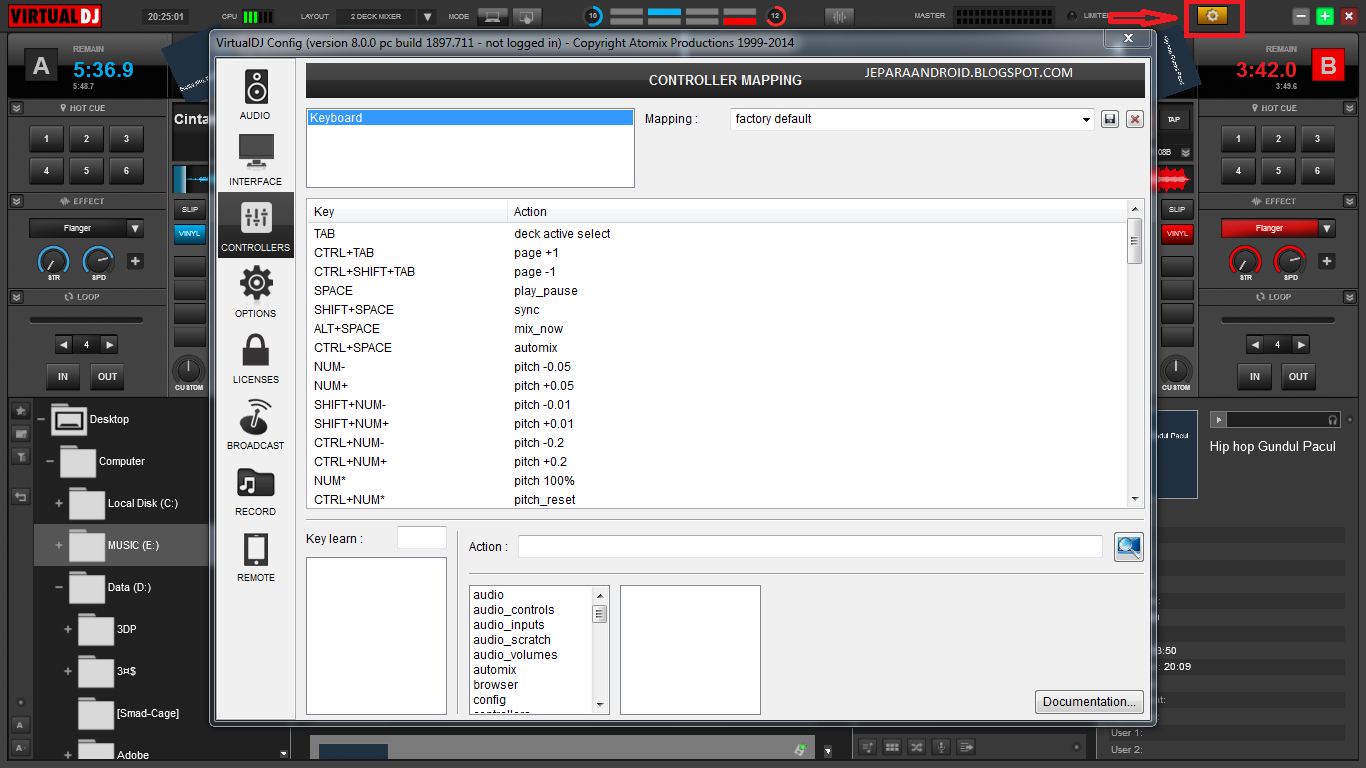Toggle VINYL mode on deck B
The width and height of the screenshot is (1366, 768).
point(1177,233)
